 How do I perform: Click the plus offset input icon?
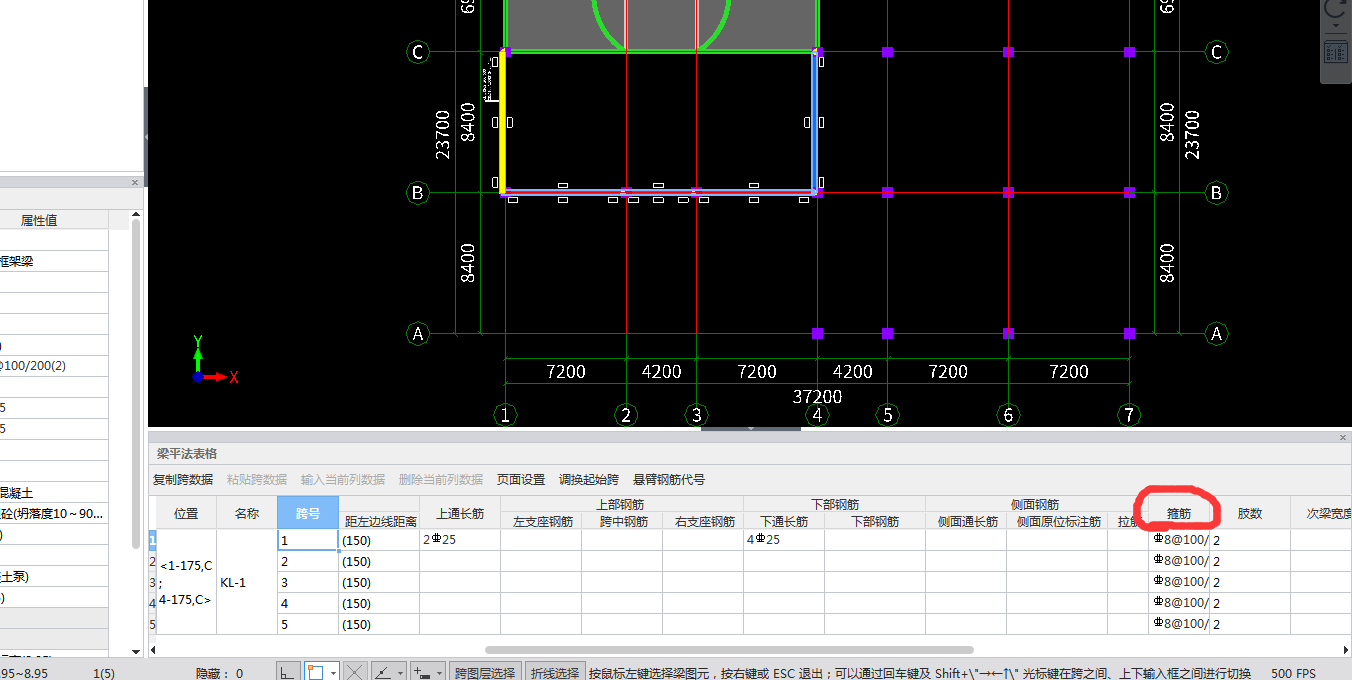[422, 673]
